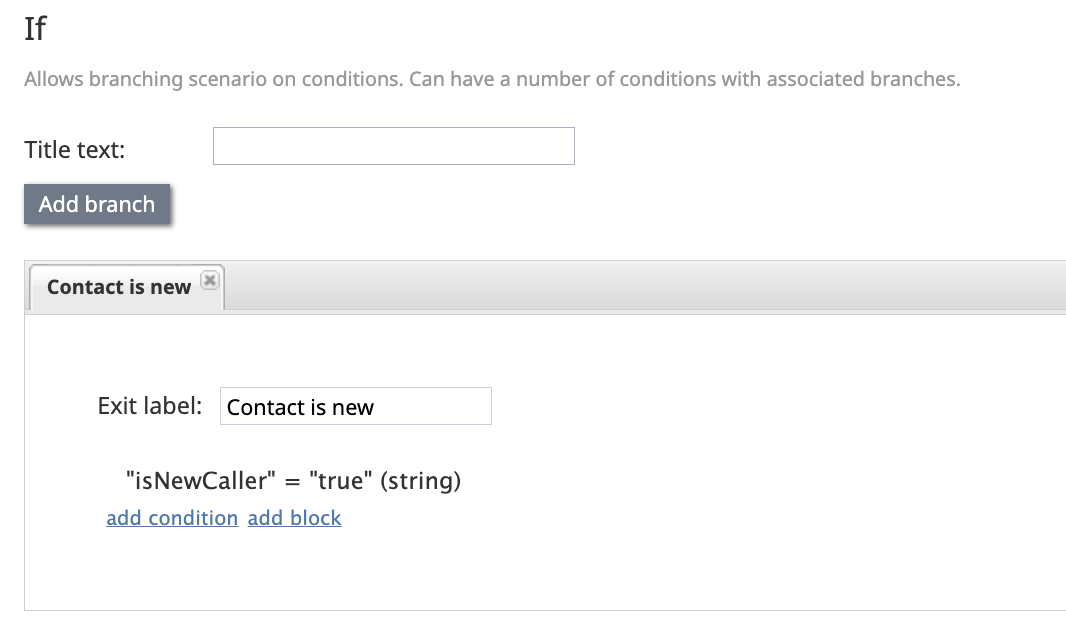Click the Exit label field showing Contact is new
This screenshot has width=1066, height=632.
pyautogui.click(x=355, y=406)
